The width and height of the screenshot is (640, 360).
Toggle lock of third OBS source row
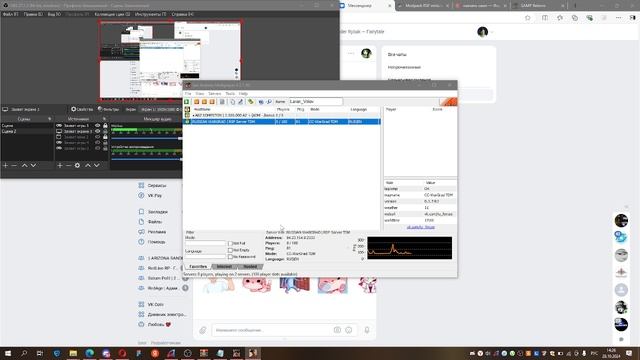click(x=105, y=137)
